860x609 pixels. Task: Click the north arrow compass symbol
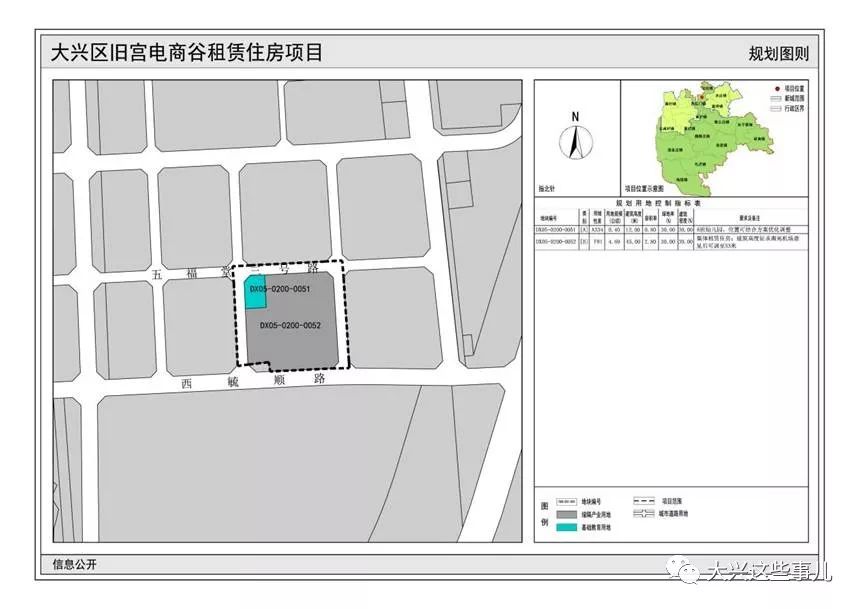point(575,142)
